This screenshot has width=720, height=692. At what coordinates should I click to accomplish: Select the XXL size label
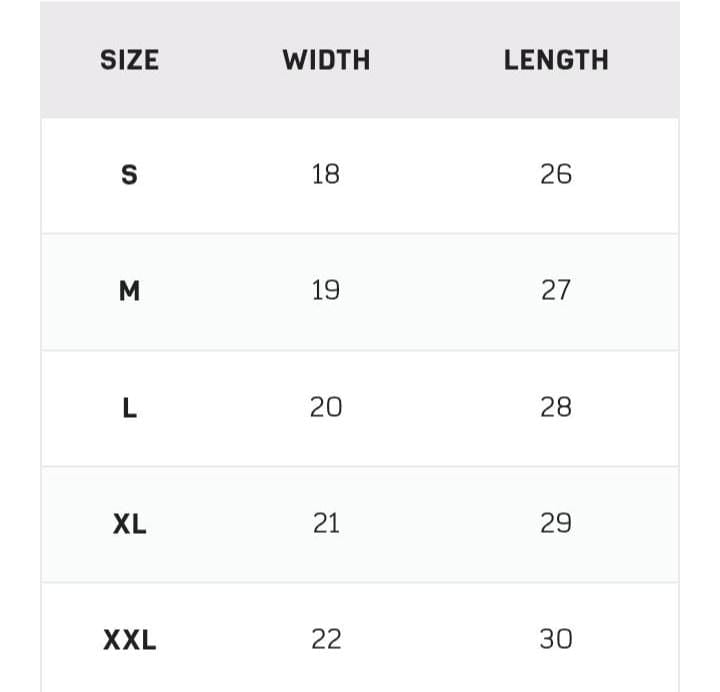tap(129, 639)
